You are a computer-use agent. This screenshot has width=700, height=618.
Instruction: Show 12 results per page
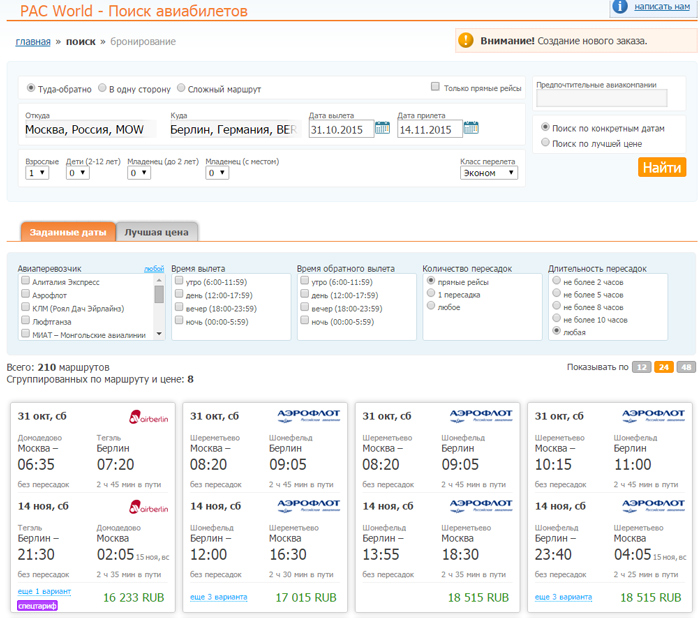642,367
